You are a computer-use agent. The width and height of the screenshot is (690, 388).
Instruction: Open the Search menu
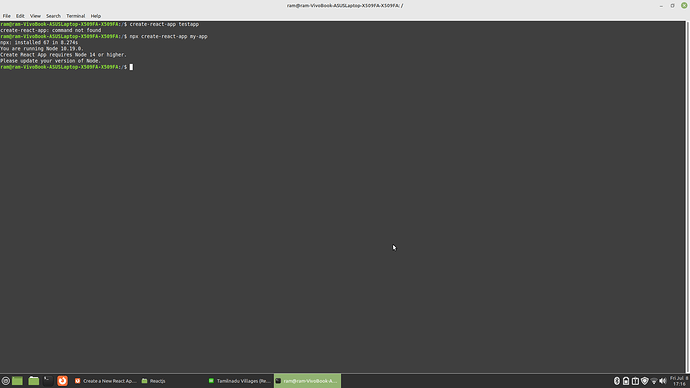[53, 16]
